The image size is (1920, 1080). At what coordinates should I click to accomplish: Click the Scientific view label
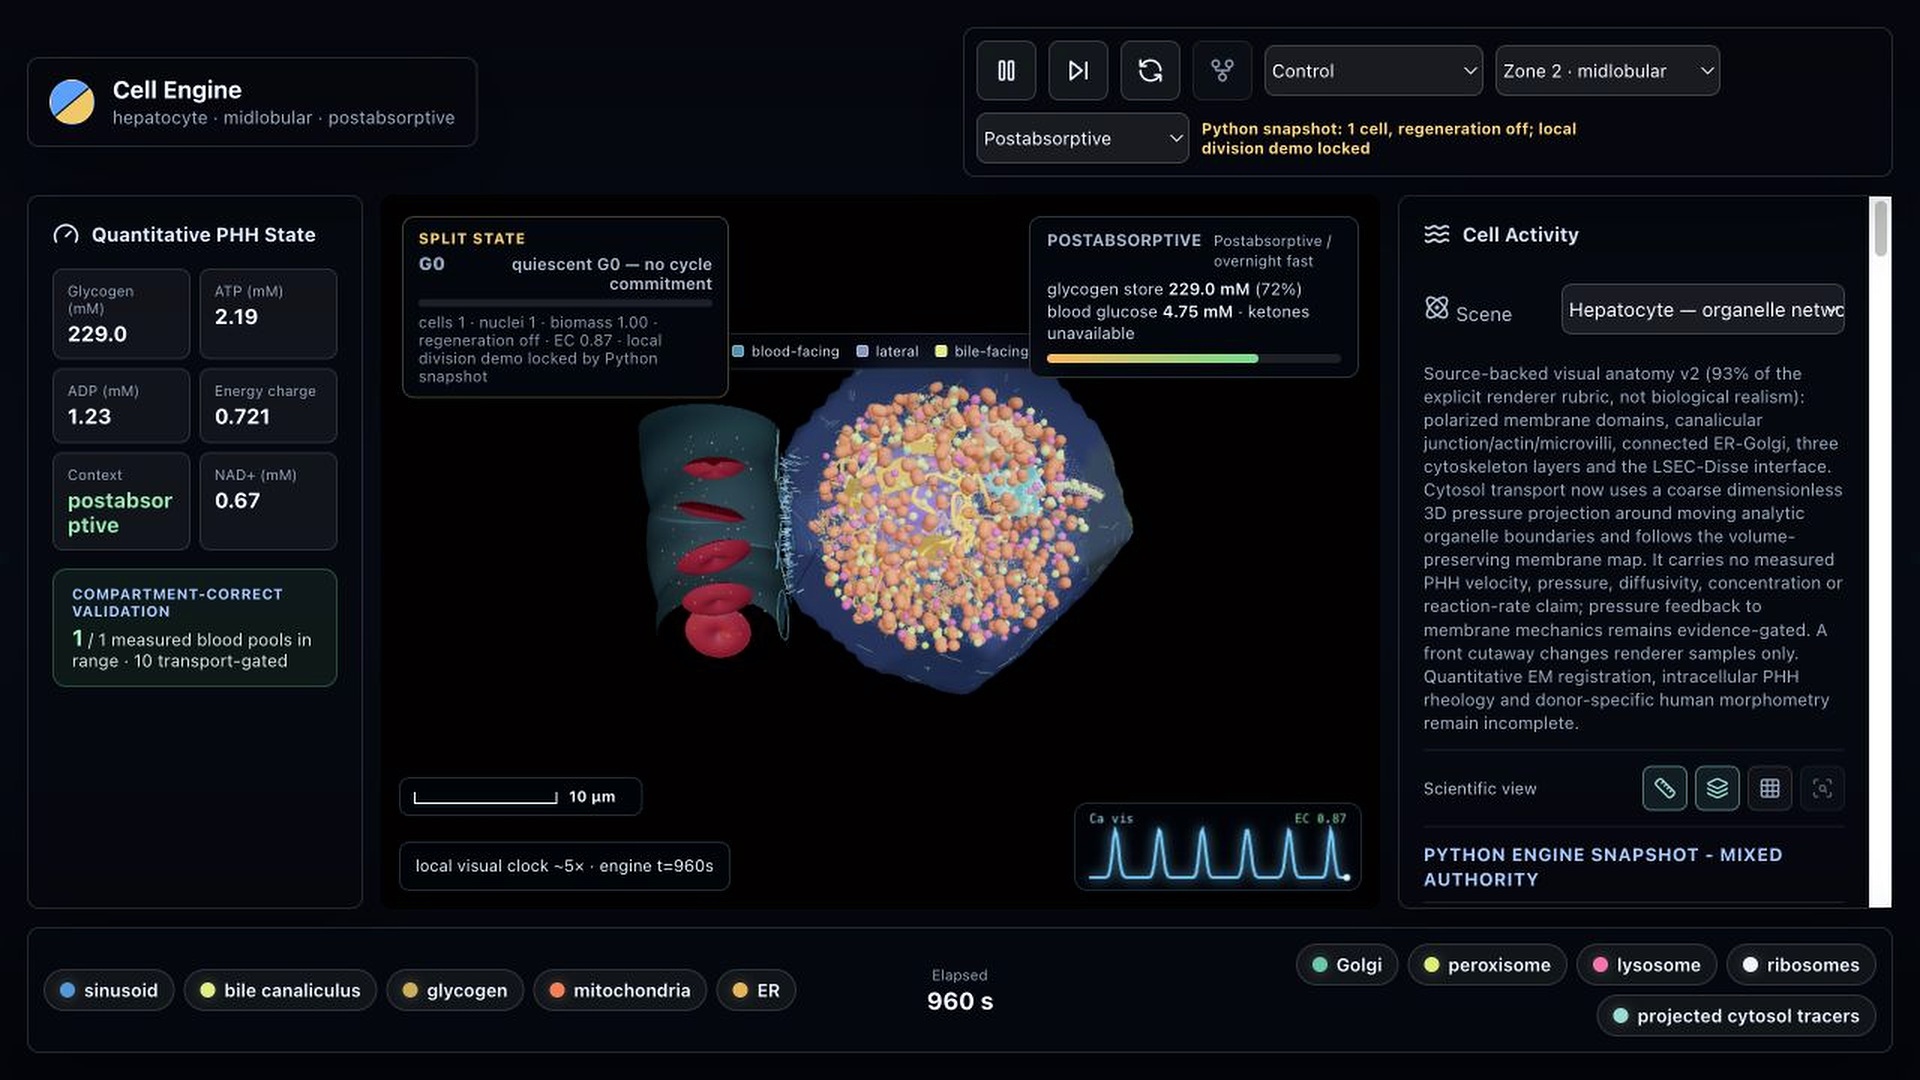[1480, 789]
